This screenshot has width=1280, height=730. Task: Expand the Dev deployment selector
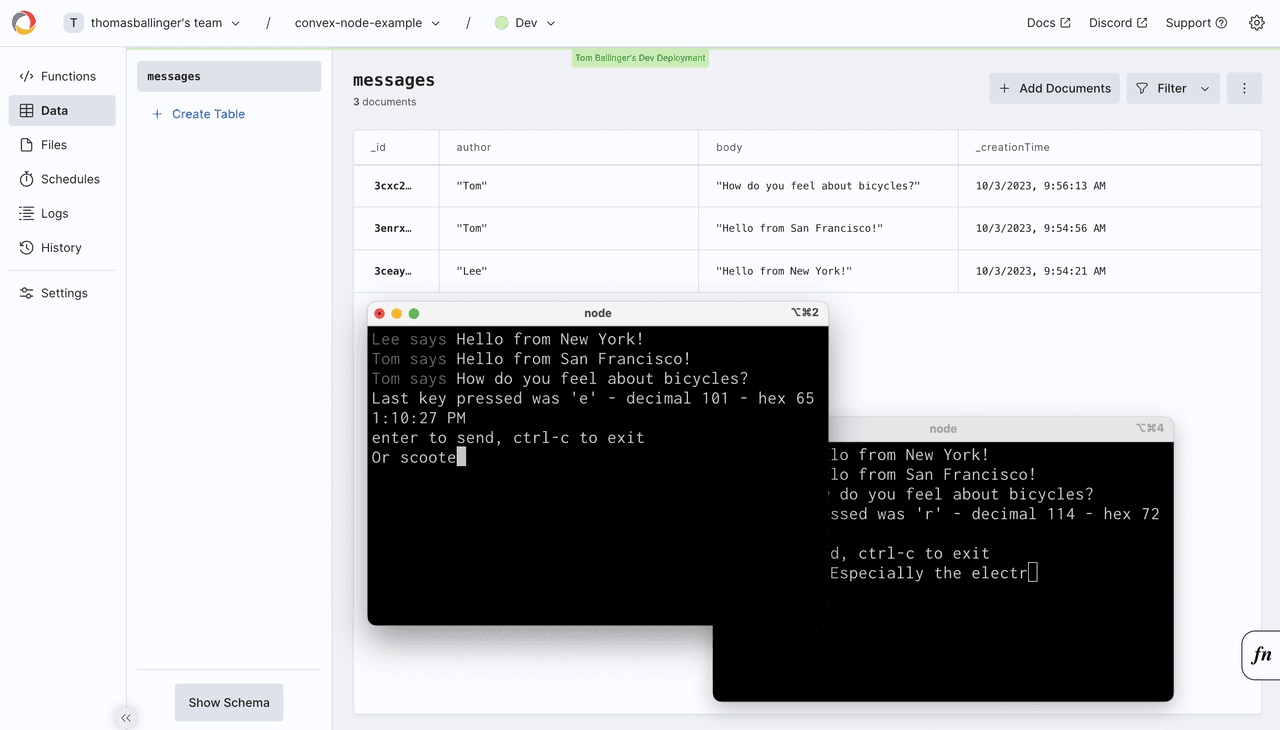click(x=525, y=23)
